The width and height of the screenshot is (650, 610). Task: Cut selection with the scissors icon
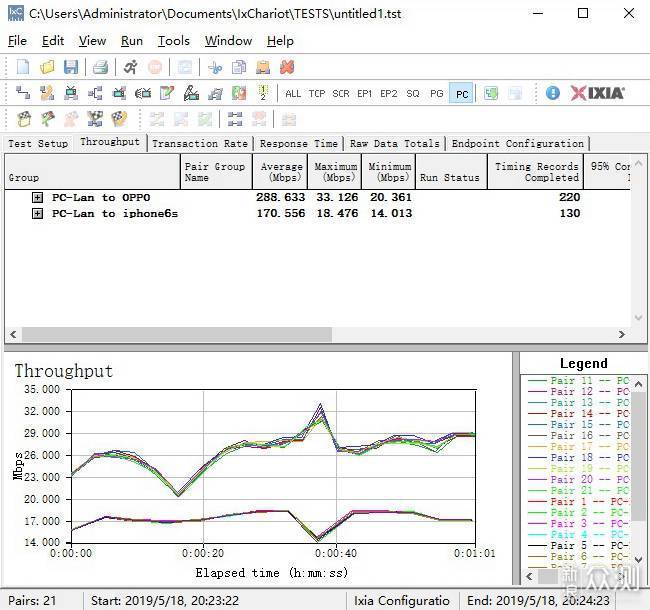coord(215,67)
